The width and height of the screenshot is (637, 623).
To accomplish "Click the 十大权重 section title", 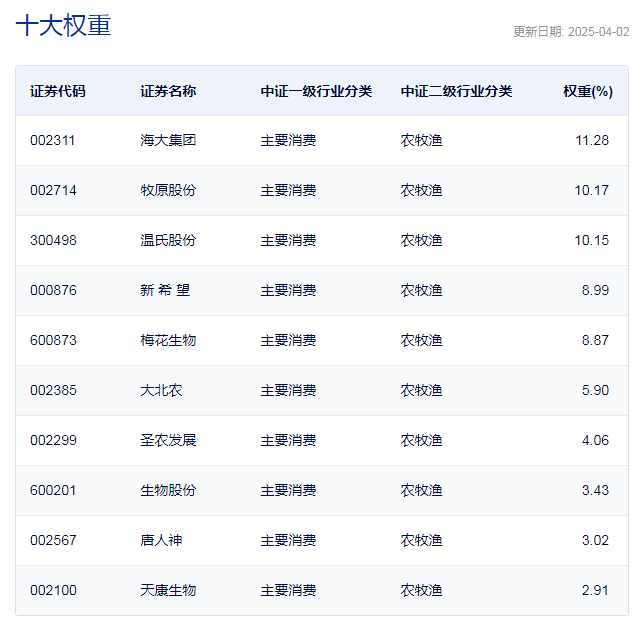I will 63,26.
